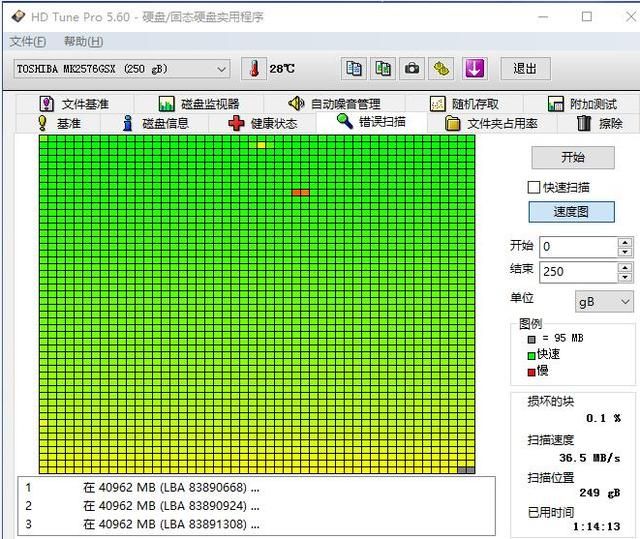
Task: Click the 1:14:13 elapsed time value
Action: coord(596,526)
